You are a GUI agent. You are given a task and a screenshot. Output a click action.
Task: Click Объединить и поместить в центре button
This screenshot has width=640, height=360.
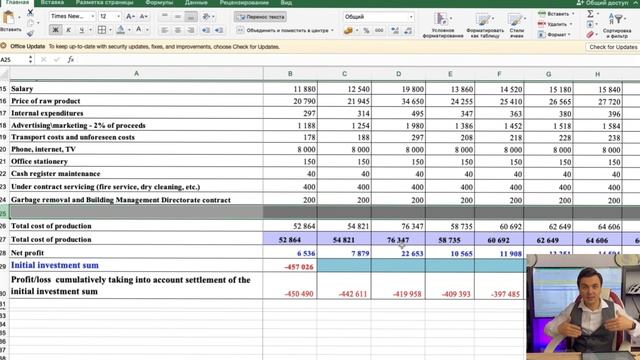pyautogui.click(x=282, y=30)
